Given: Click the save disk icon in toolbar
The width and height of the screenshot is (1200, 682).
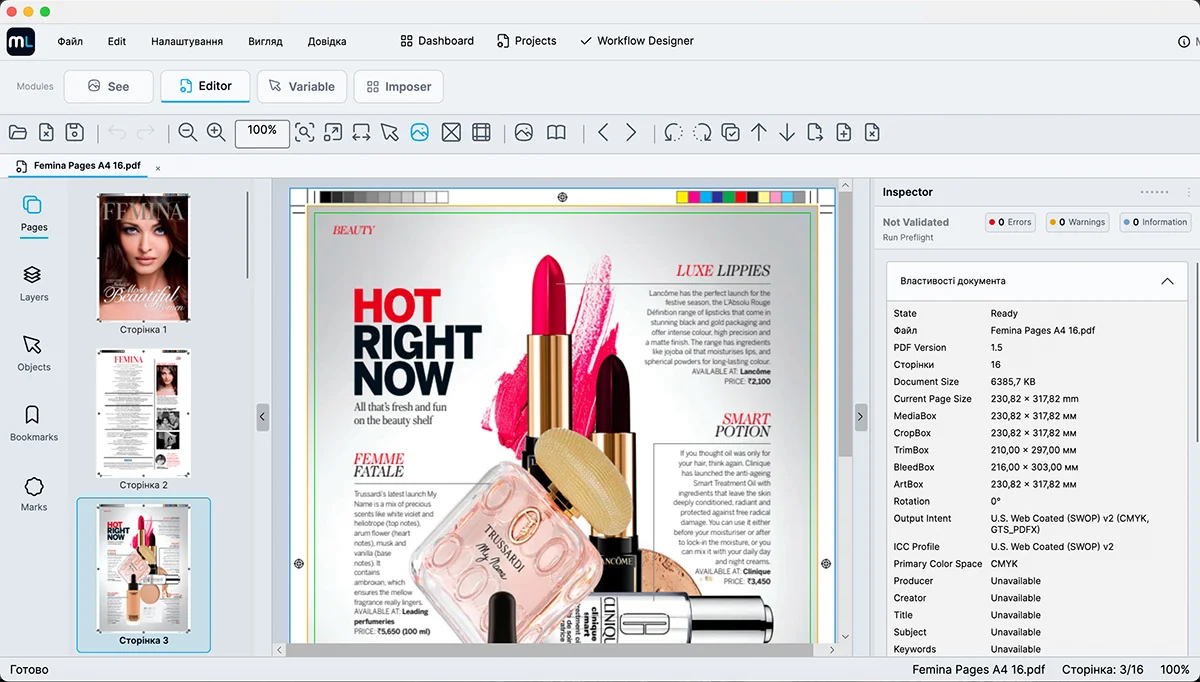Looking at the screenshot, I should click(x=74, y=132).
